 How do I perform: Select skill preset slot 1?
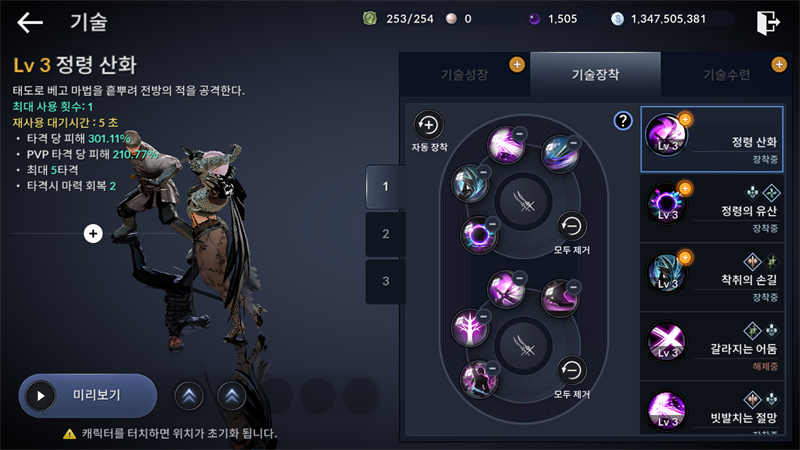(x=386, y=187)
